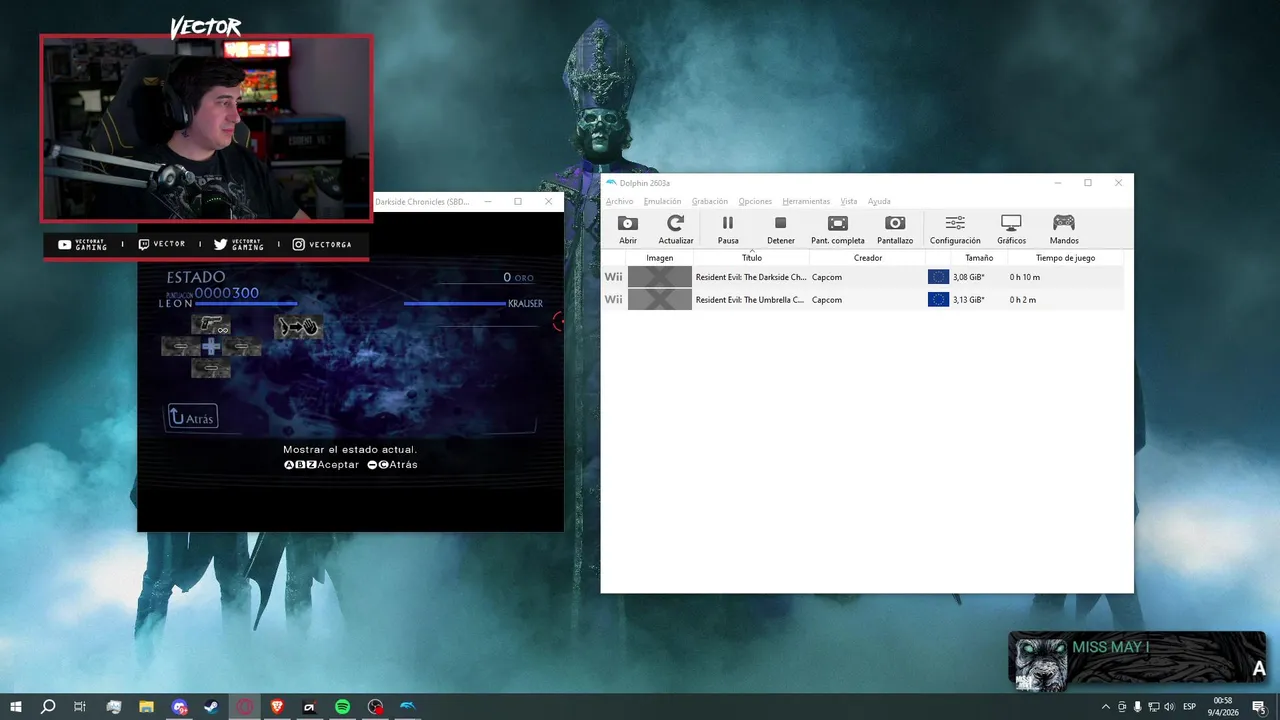The height and width of the screenshot is (720, 1280).
Task: Open the Grabación menu
Action: click(x=710, y=201)
